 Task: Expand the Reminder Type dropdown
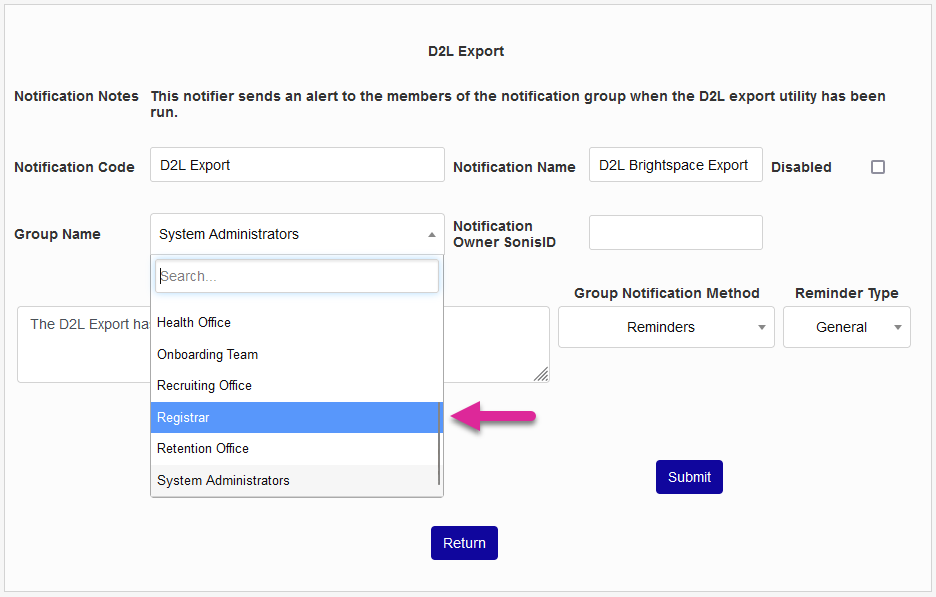pyautogui.click(x=846, y=327)
